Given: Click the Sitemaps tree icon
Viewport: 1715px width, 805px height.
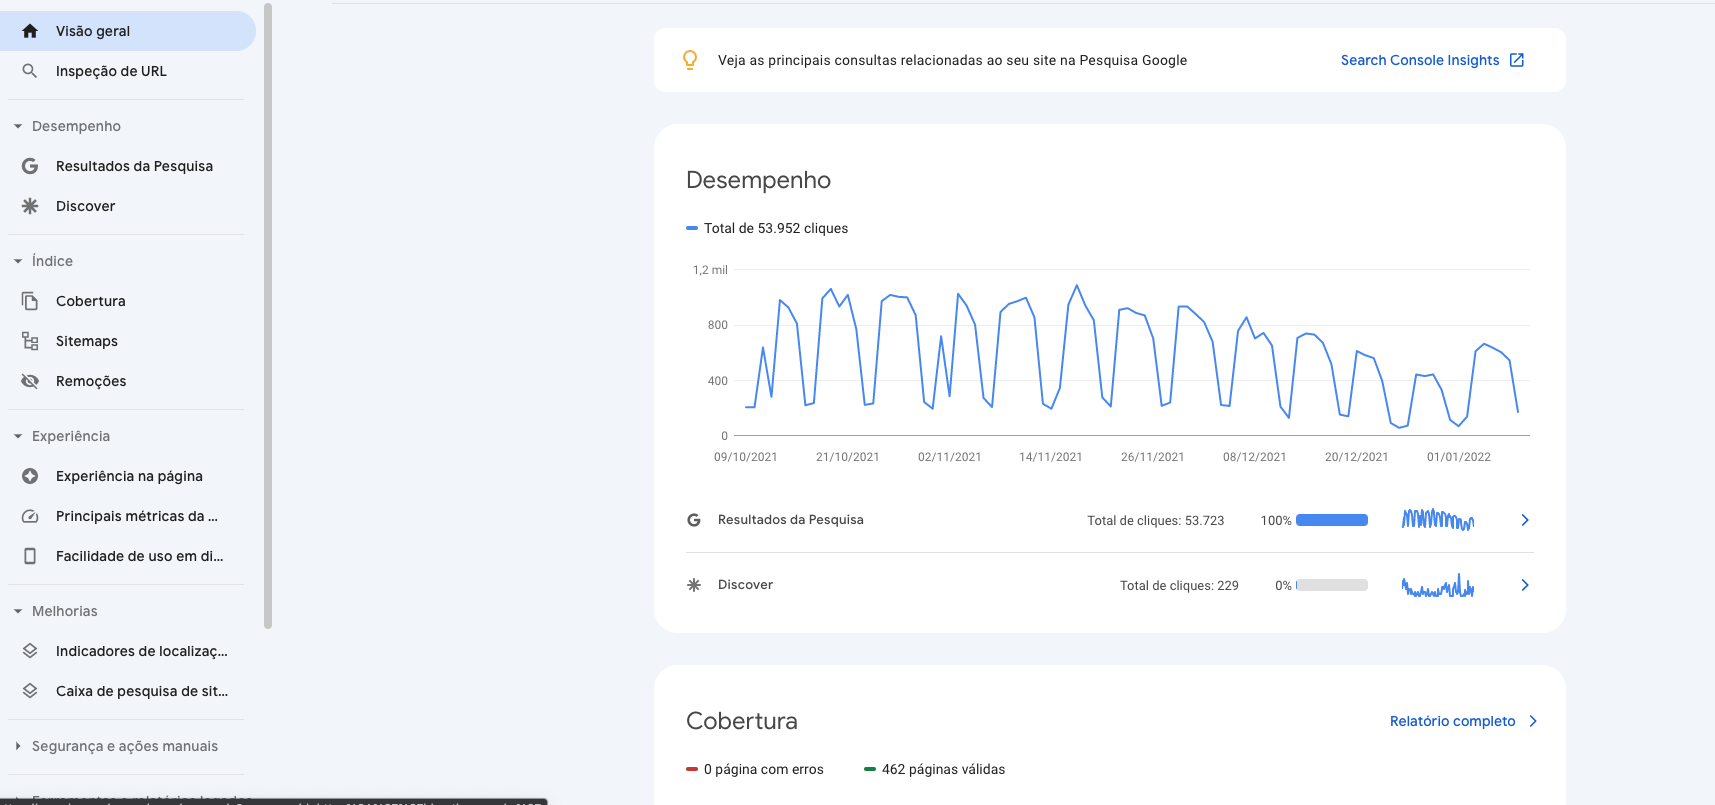Looking at the screenshot, I should tap(30, 341).
